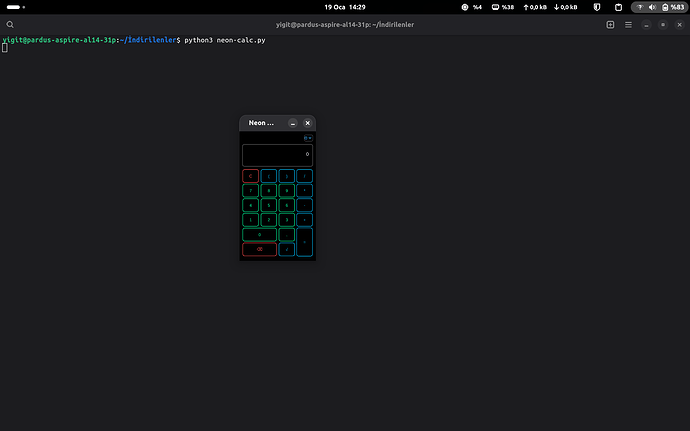Screen dimensions: 690x431
Task: Click the shield icon in top panel
Action: pyautogui.click(x=597, y=7)
